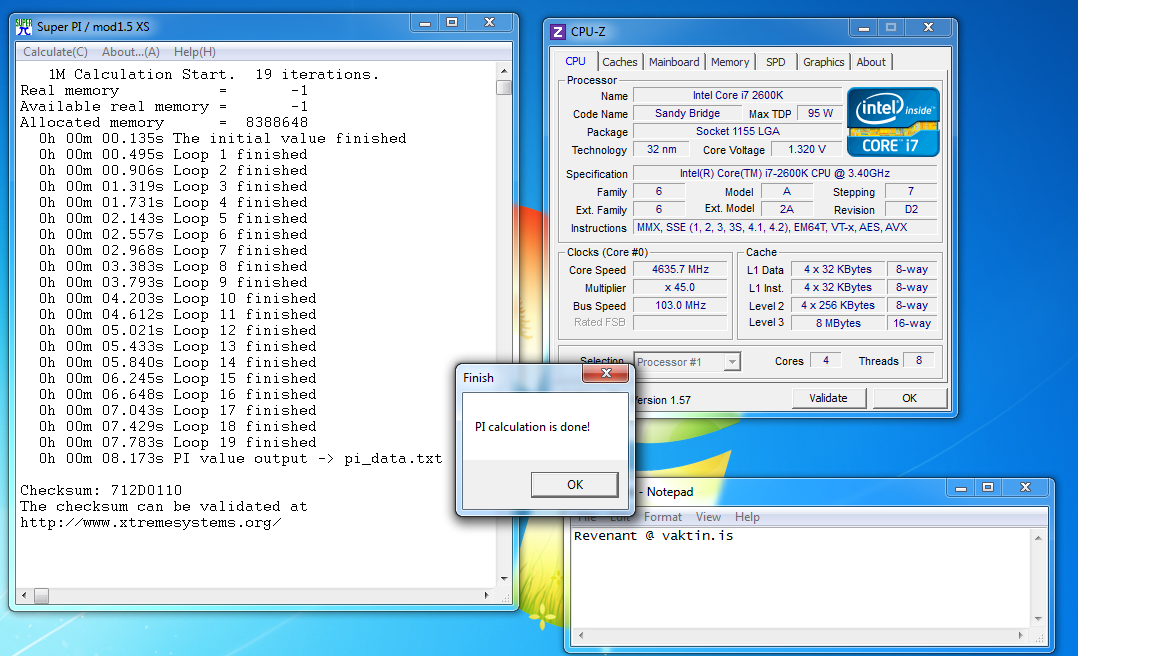Switch to the Caches tab in CPU-Z

(x=620, y=62)
